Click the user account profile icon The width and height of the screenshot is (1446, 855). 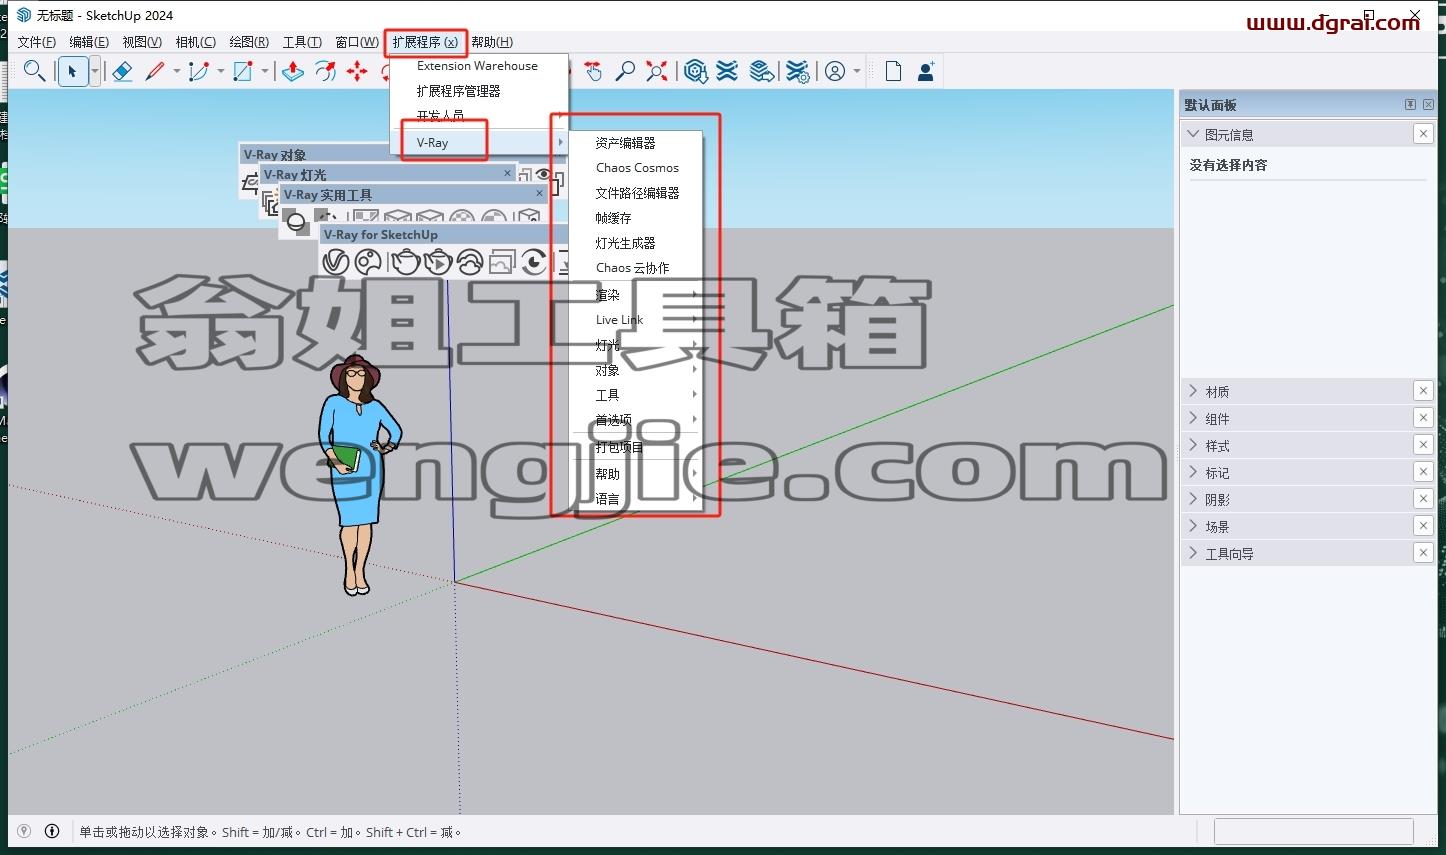(835, 71)
